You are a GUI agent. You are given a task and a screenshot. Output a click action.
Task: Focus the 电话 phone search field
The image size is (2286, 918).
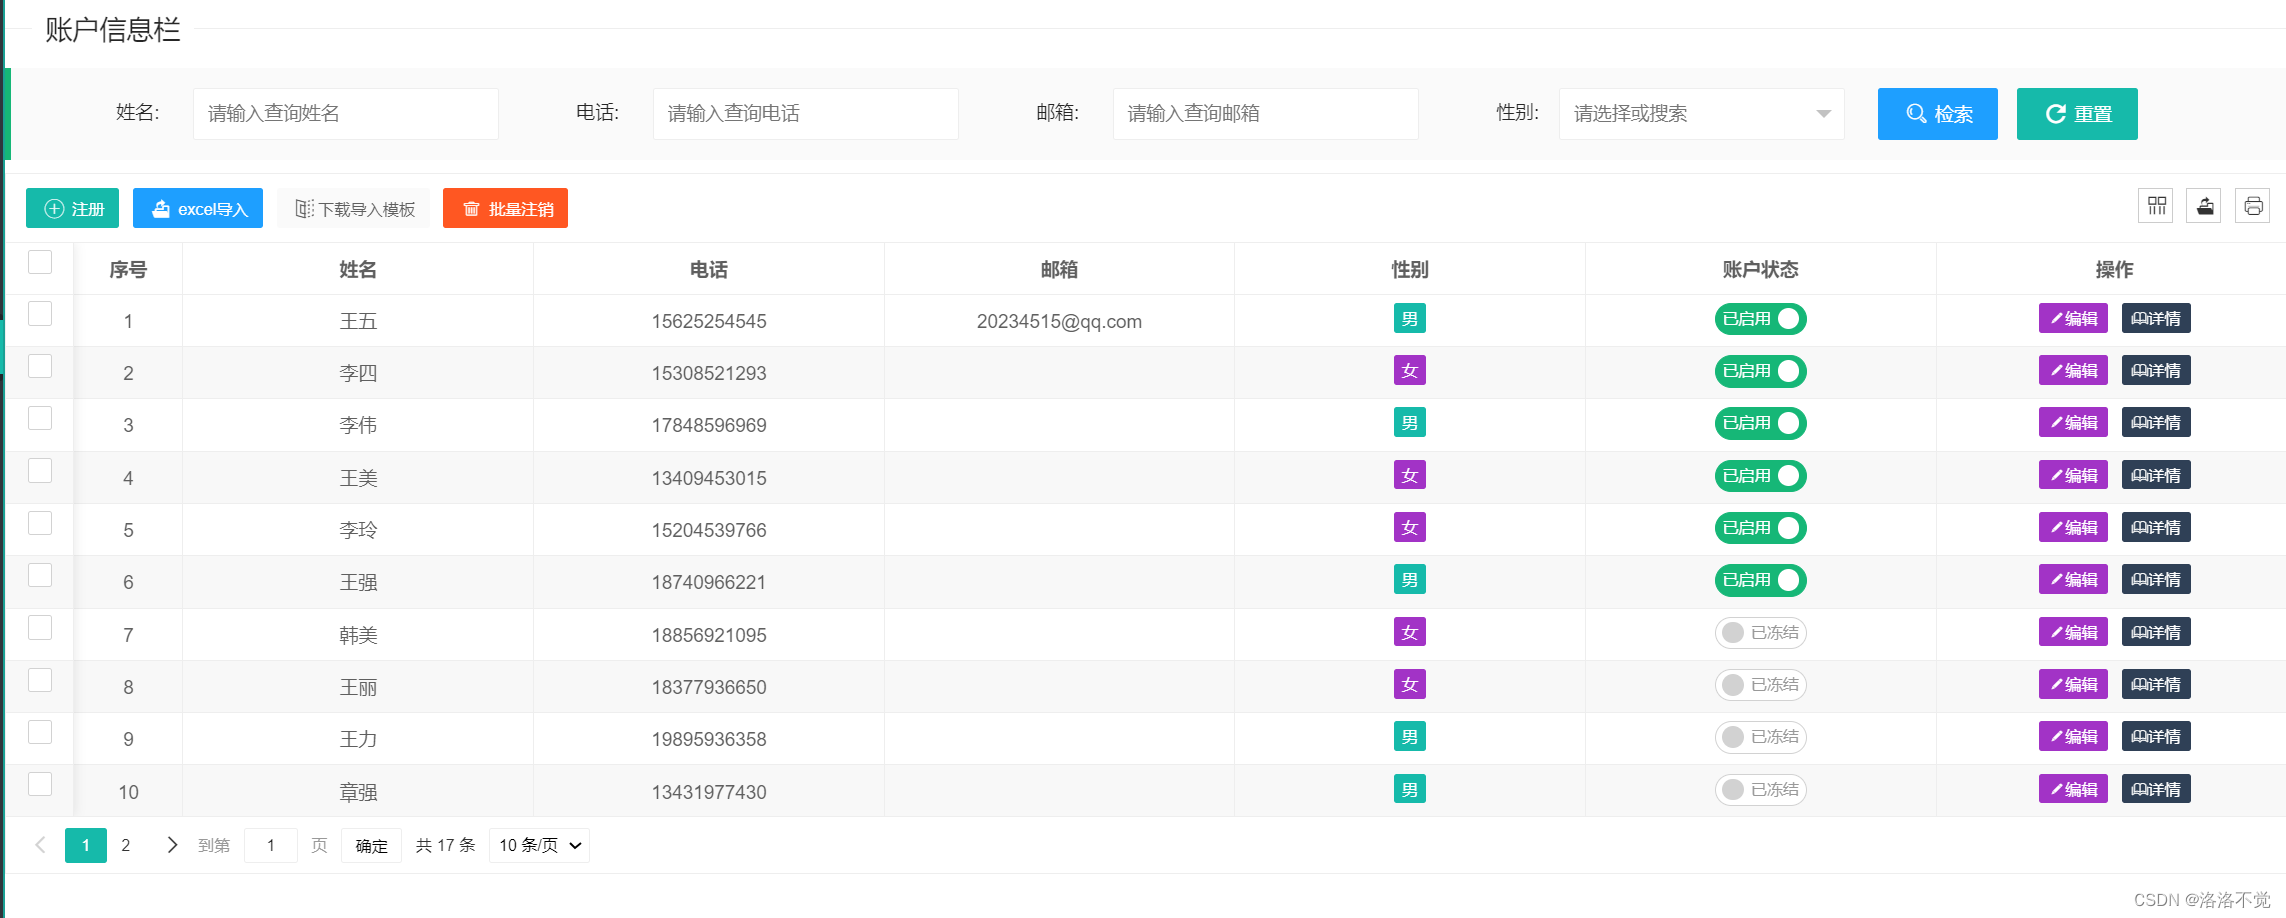(806, 114)
